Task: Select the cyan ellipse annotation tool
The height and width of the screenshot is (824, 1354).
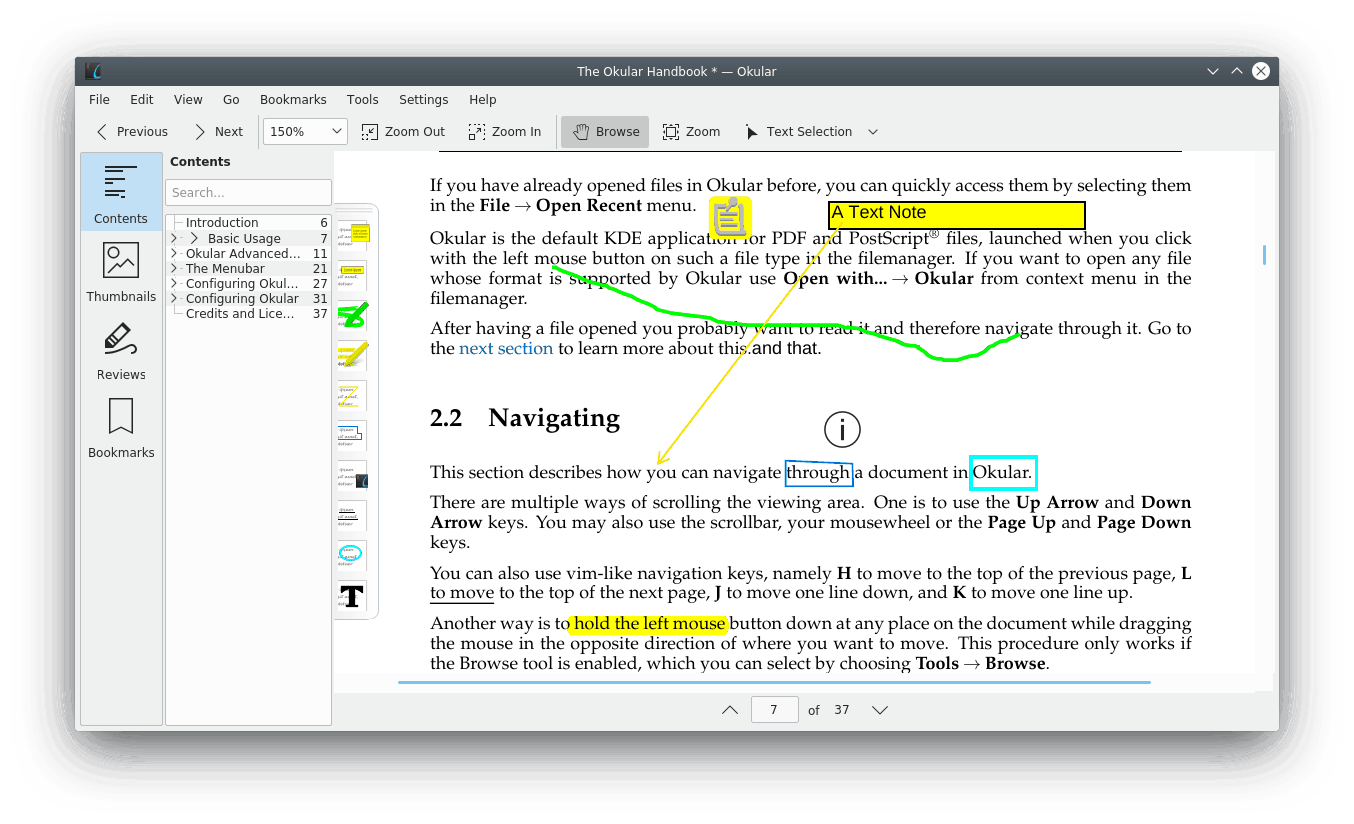Action: [352, 555]
